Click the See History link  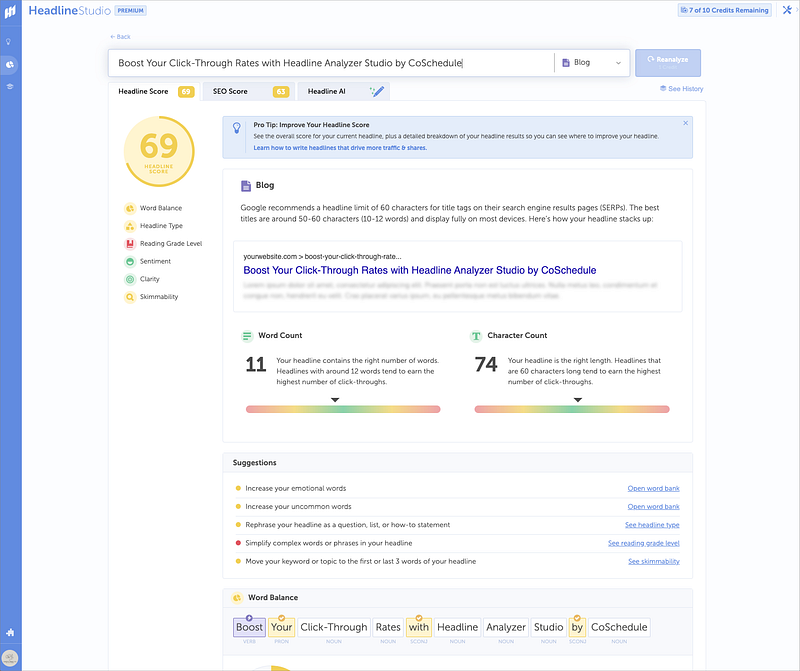(682, 89)
